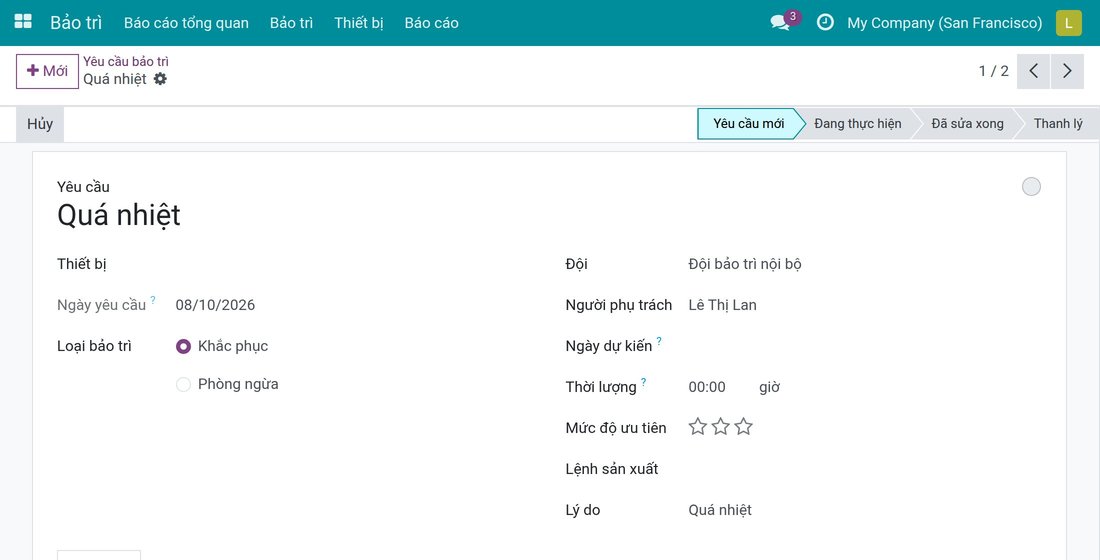Move to Thanh lý stage
This screenshot has height=560, width=1100.
[x=1057, y=124]
